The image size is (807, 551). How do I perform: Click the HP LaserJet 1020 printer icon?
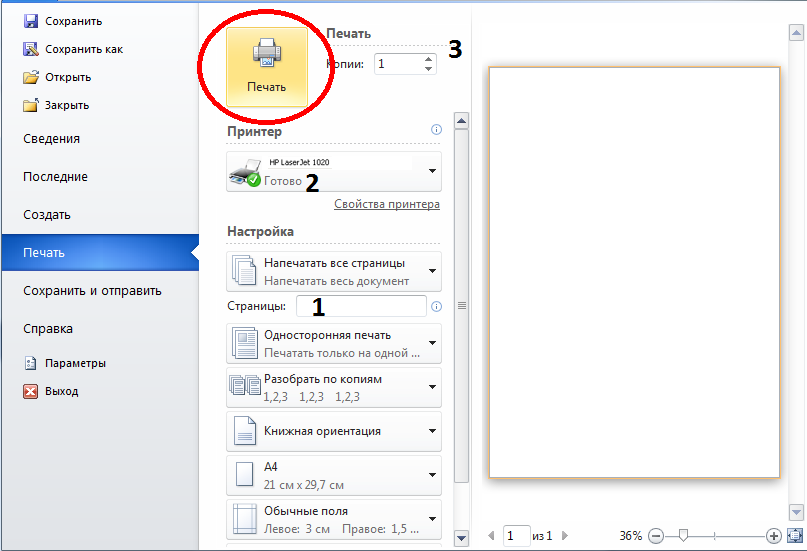pos(245,172)
